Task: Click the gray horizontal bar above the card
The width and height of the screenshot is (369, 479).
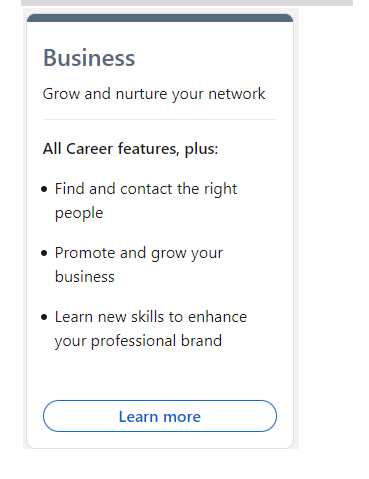Action: click(187, 3)
